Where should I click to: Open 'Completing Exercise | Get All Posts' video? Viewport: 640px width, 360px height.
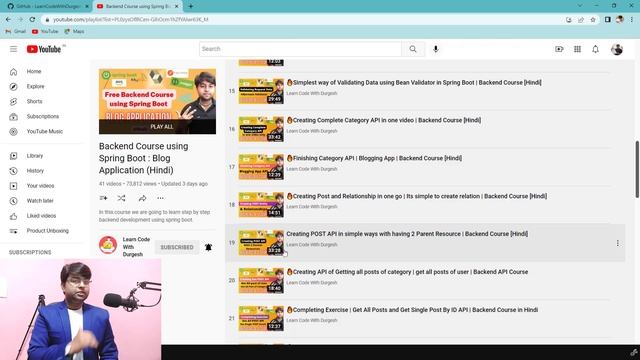point(412,310)
